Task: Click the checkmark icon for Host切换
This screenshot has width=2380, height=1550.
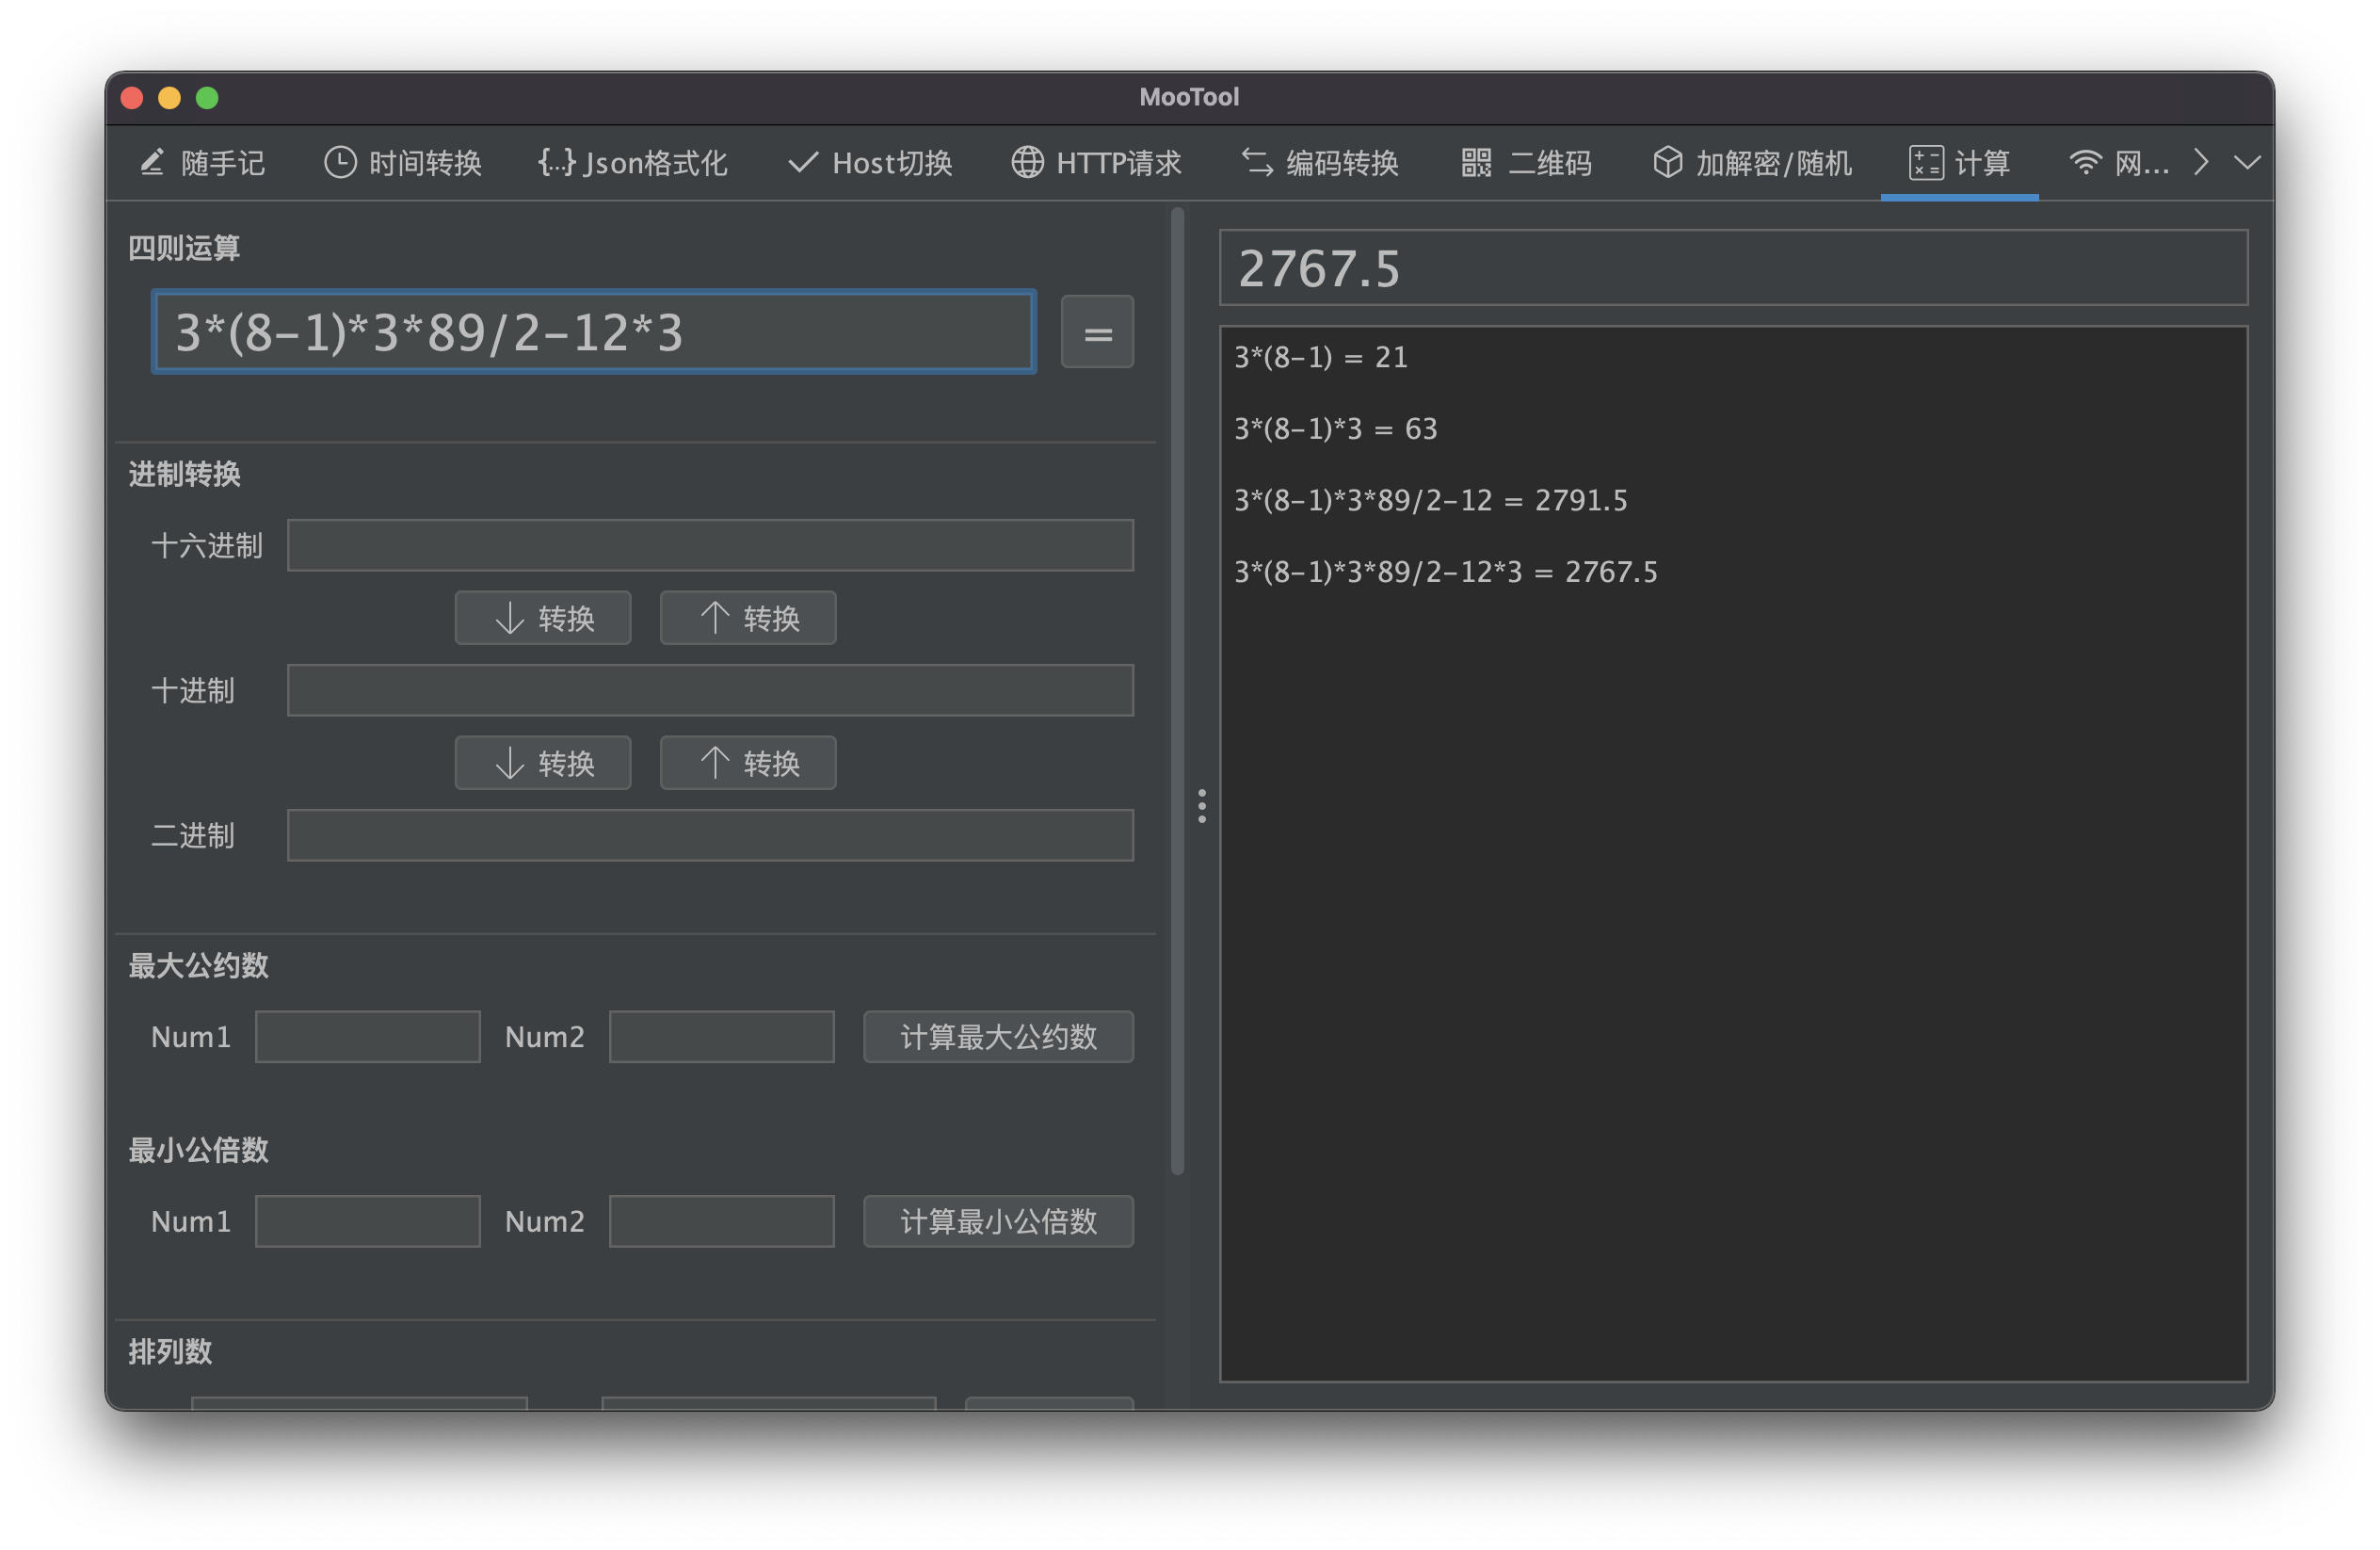Action: (803, 162)
